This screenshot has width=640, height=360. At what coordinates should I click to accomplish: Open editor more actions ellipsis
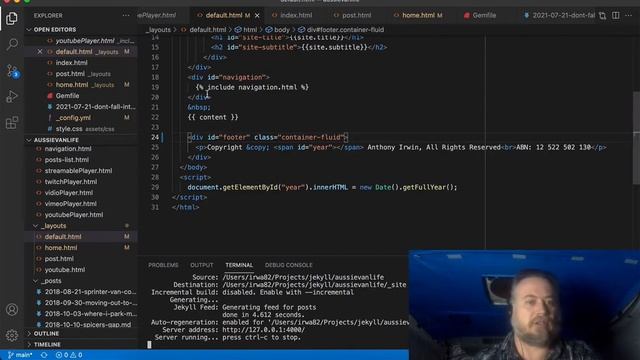tap(629, 16)
